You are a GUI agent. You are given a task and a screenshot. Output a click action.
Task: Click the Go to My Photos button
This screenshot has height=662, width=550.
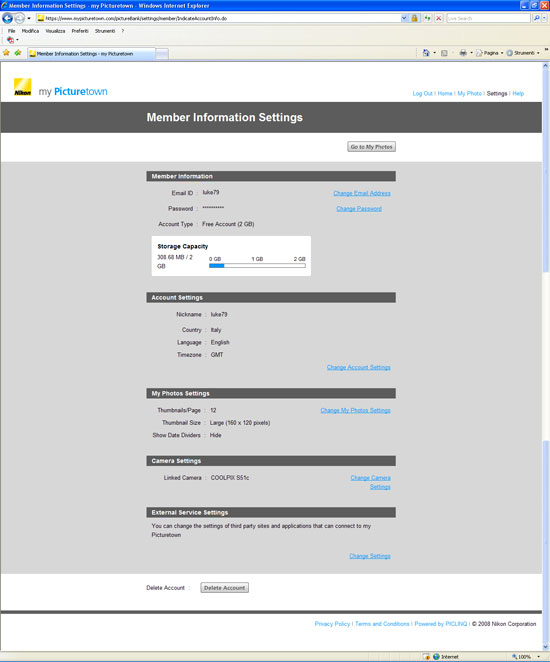(x=371, y=147)
